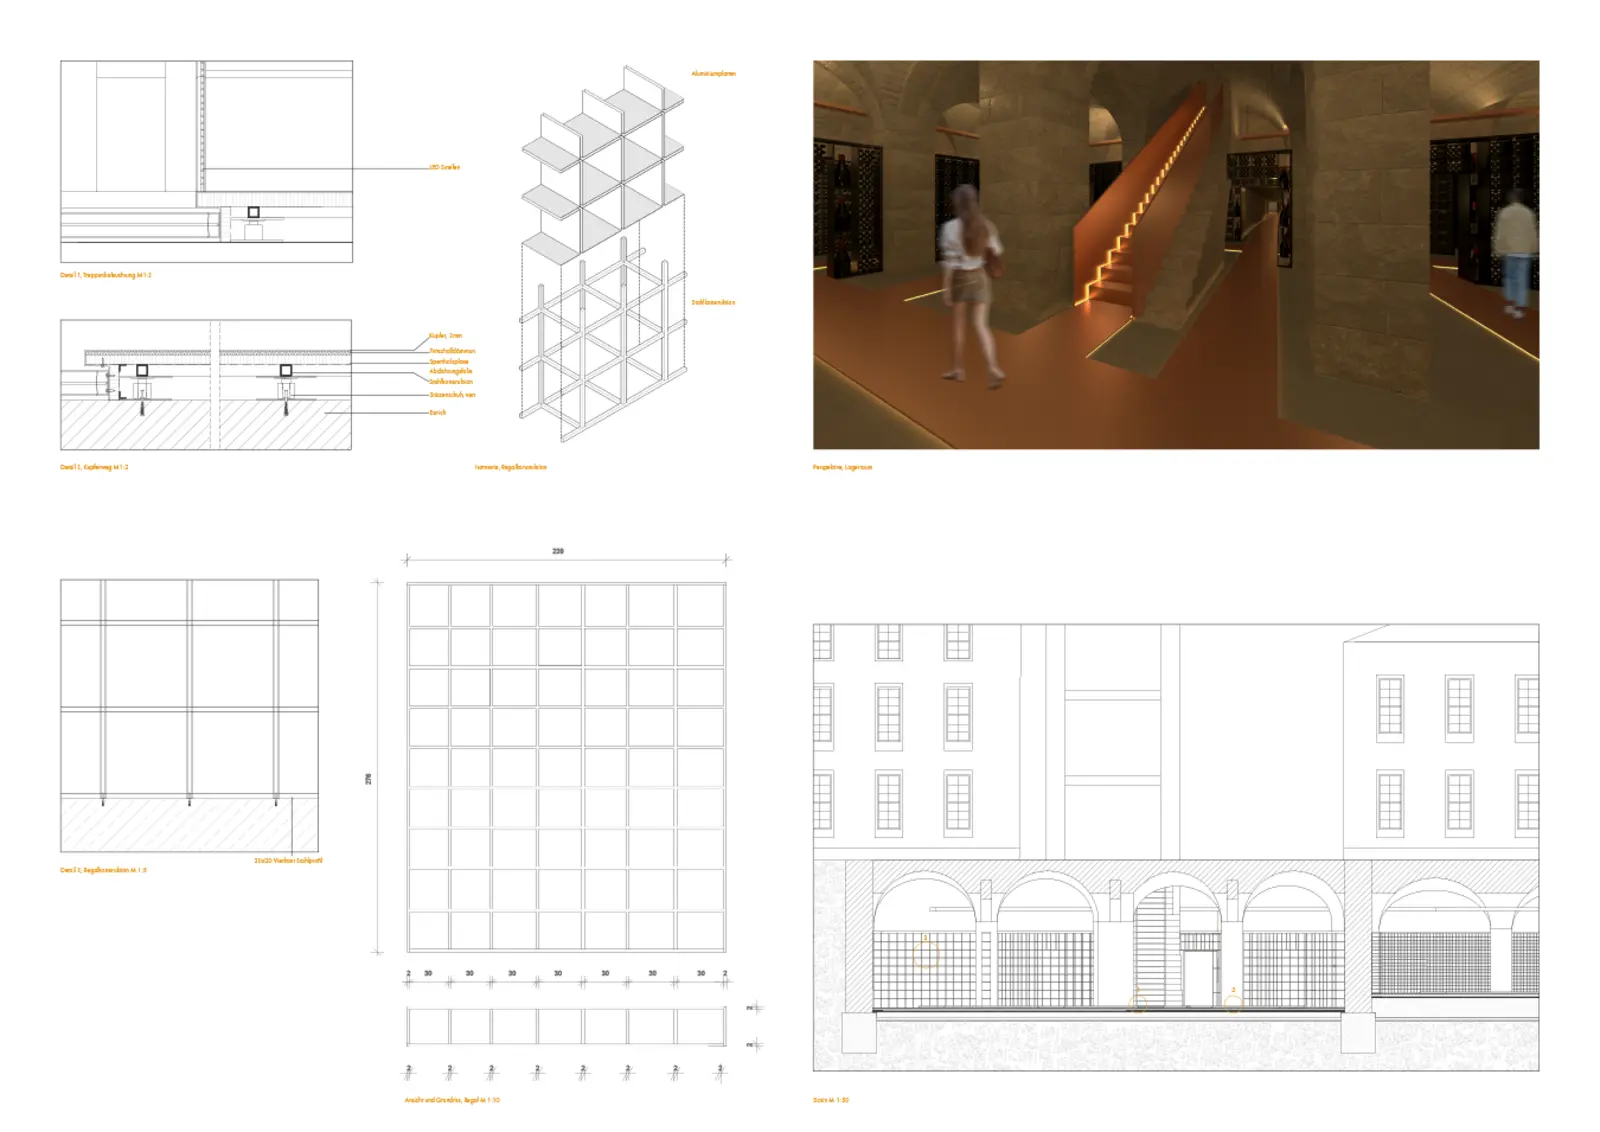Click the Vierkant Stahlprofil annotation label
The image size is (1600, 1132).
288,860
